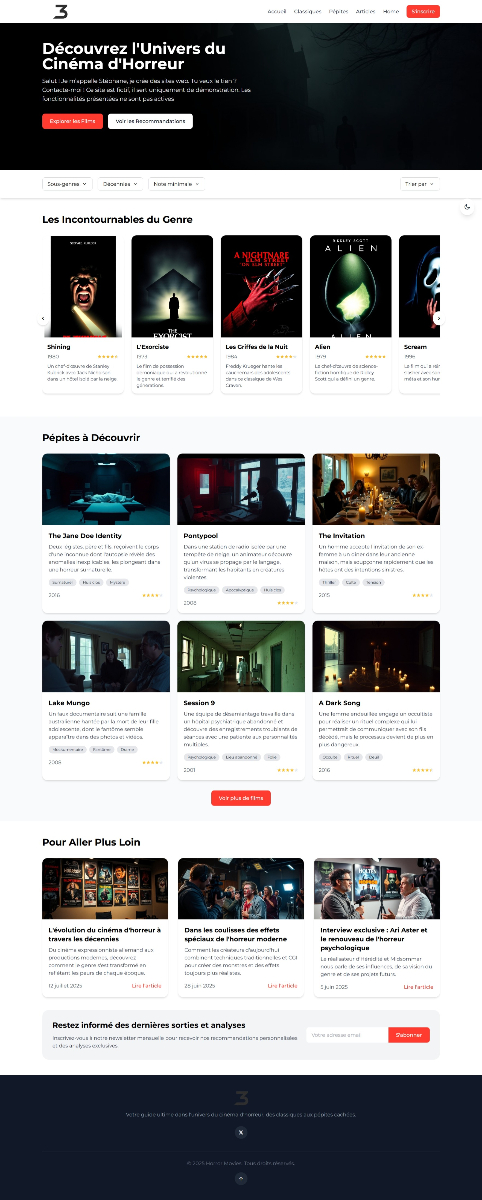Open the Pépites nav item

338,11
